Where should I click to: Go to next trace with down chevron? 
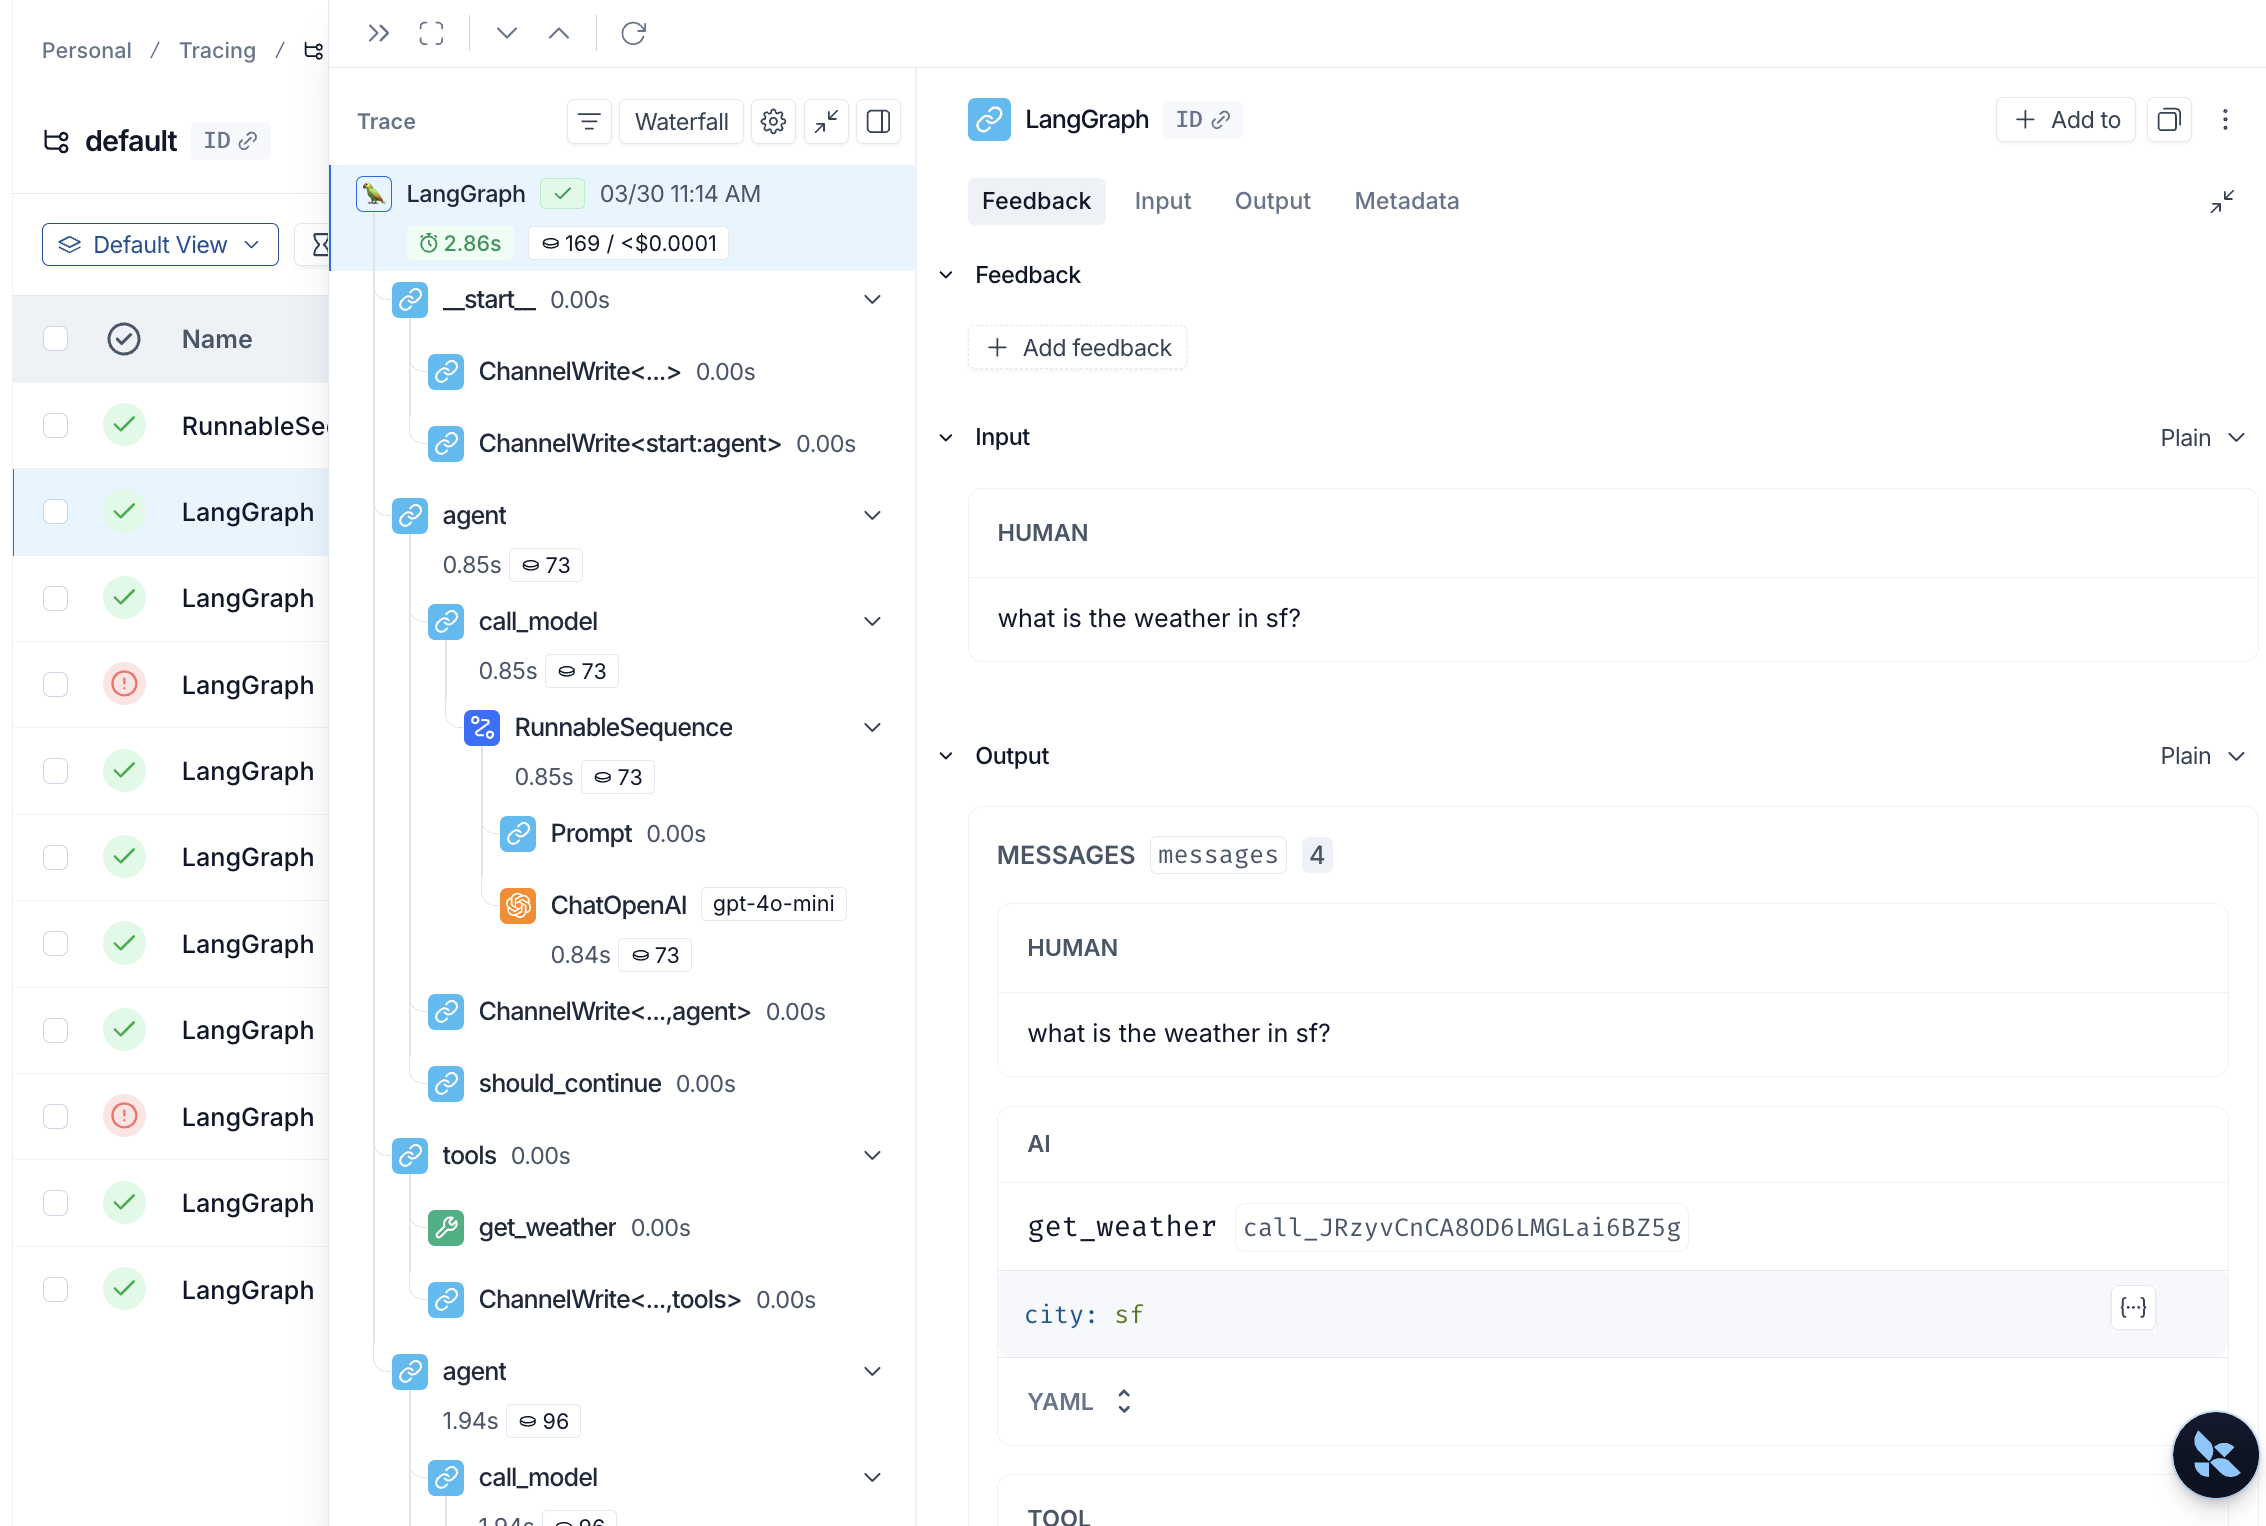pyautogui.click(x=507, y=33)
